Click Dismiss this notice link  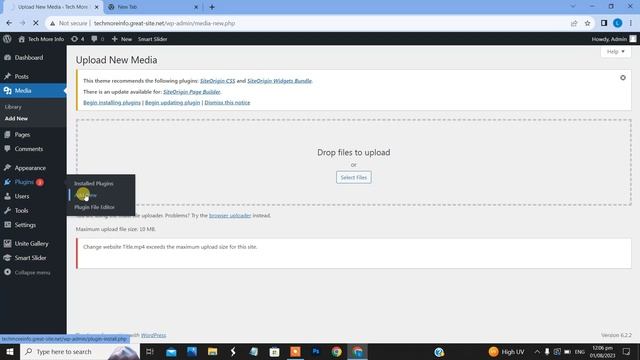coord(227,102)
